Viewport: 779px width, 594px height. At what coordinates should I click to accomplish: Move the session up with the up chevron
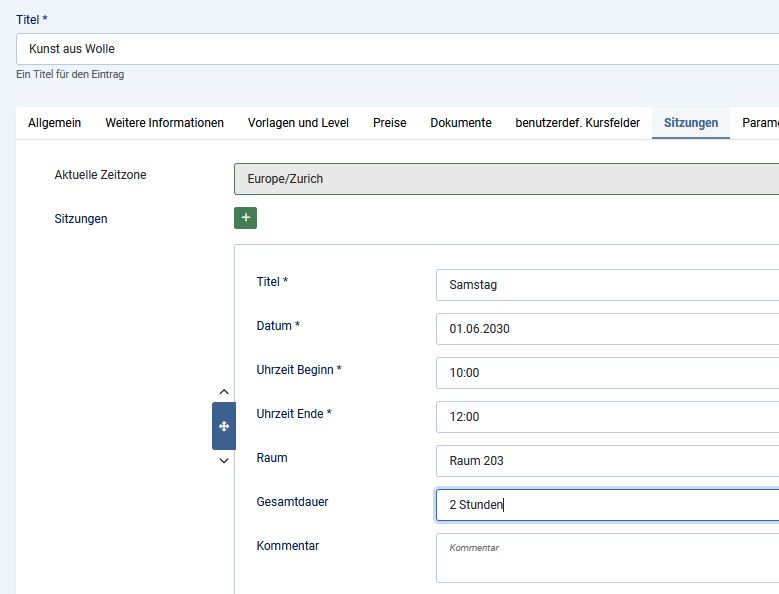(224, 392)
